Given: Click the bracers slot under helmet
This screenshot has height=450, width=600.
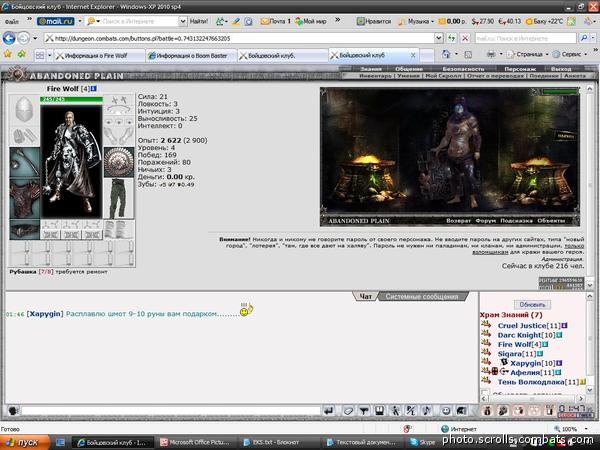Looking at the screenshot, I should [x=24, y=137].
